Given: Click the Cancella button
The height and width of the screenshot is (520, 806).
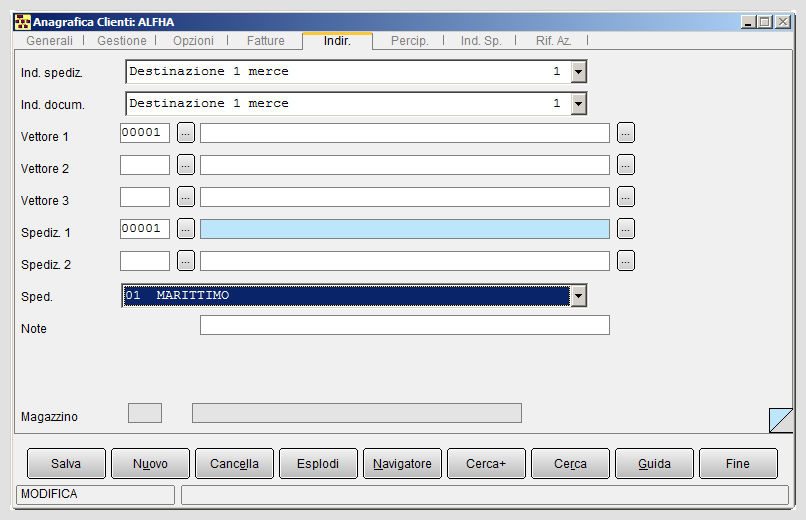Looking at the screenshot, I should [234, 463].
